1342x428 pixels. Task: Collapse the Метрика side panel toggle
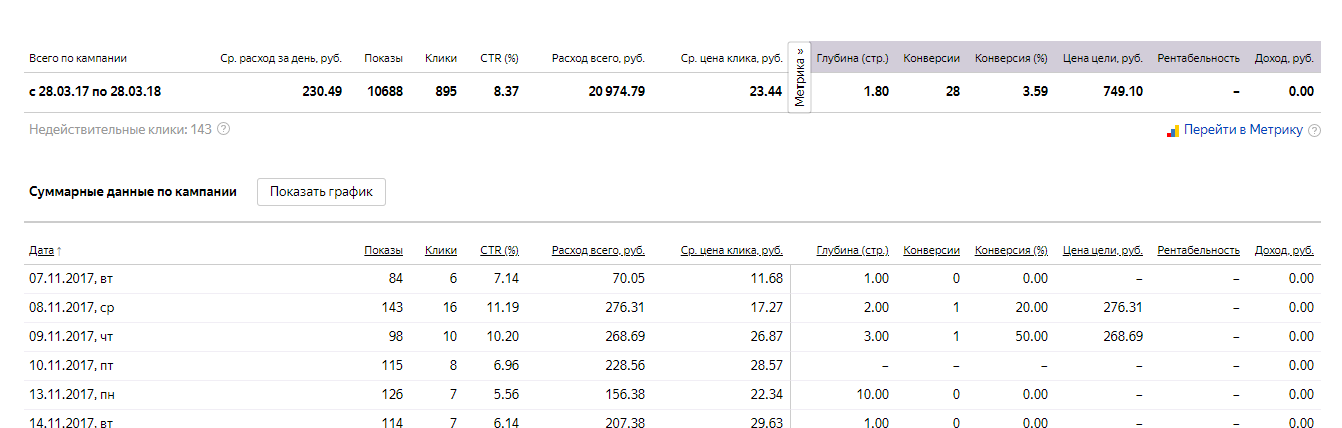pos(799,78)
